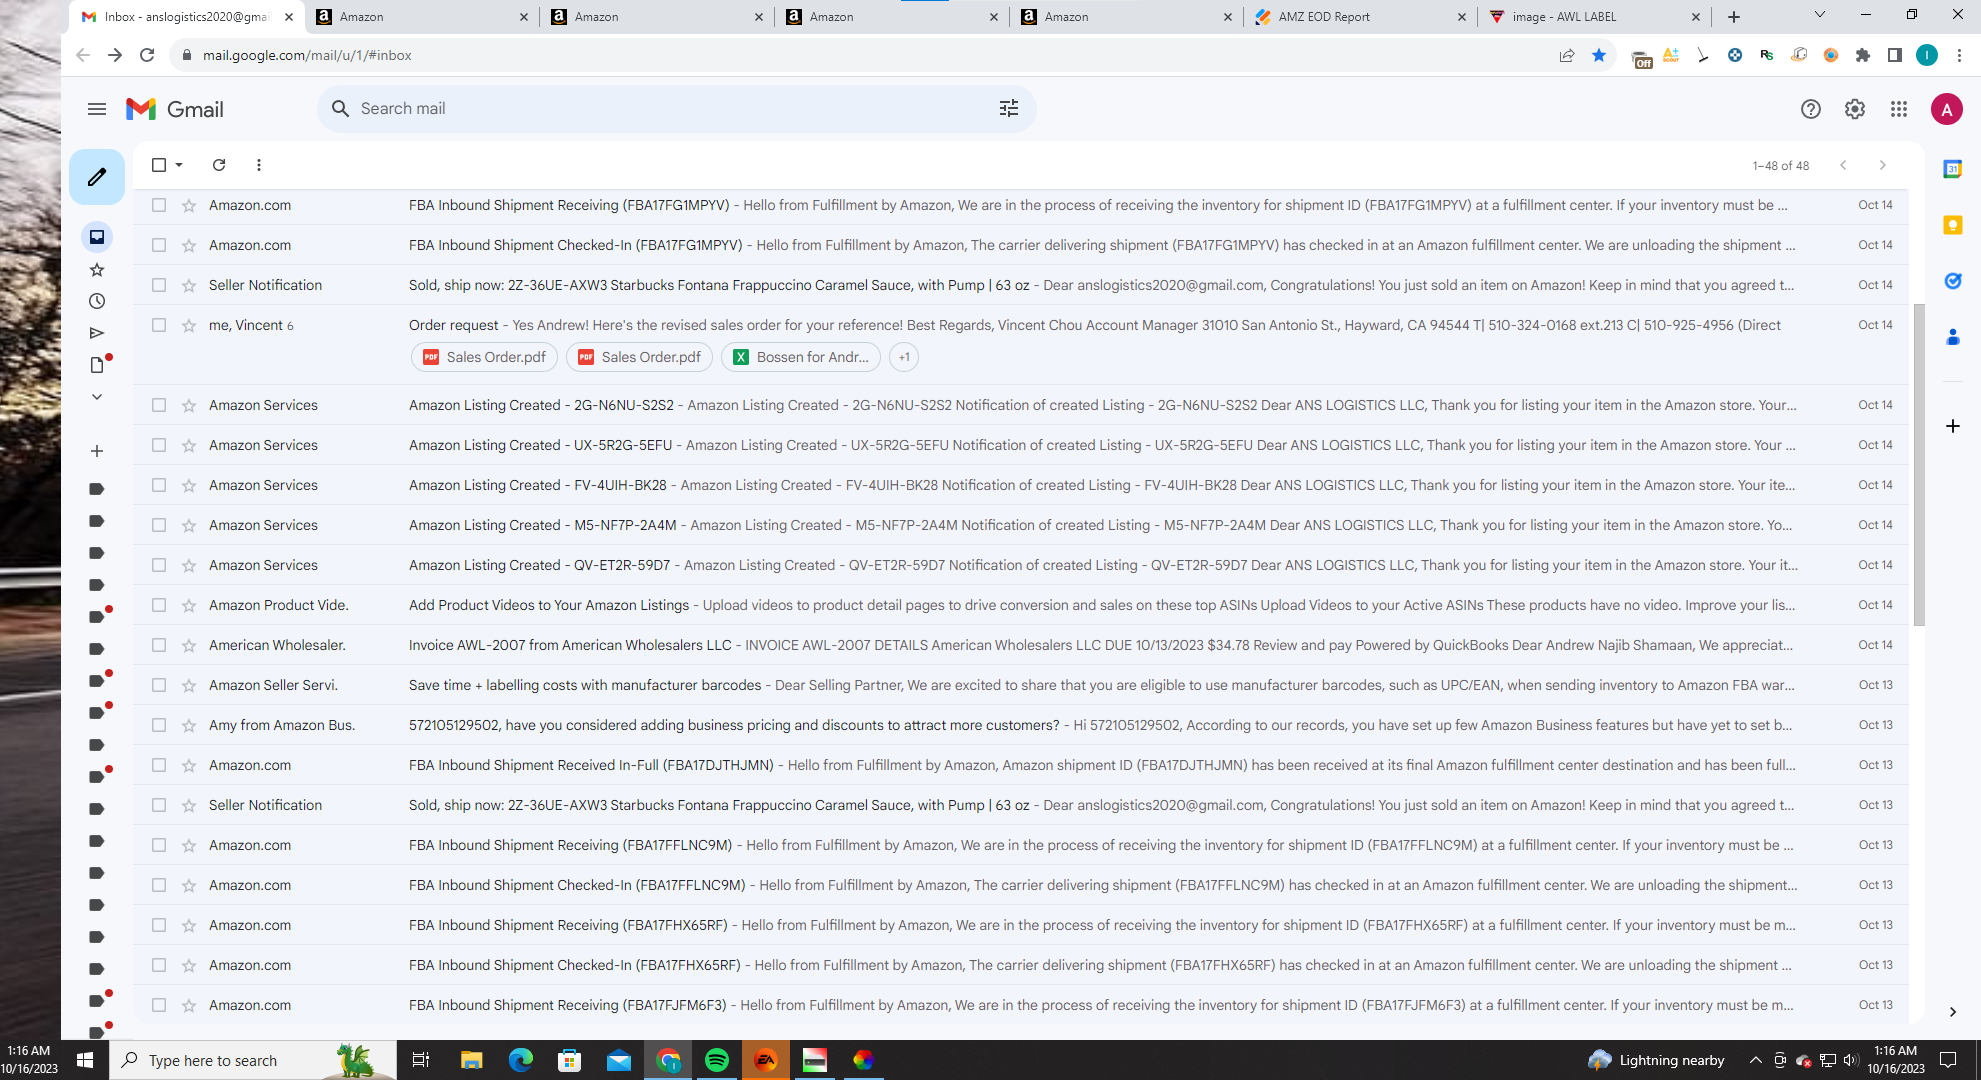Star the Save time + labelling costs email
This screenshot has height=1080, width=1981.
[188, 685]
